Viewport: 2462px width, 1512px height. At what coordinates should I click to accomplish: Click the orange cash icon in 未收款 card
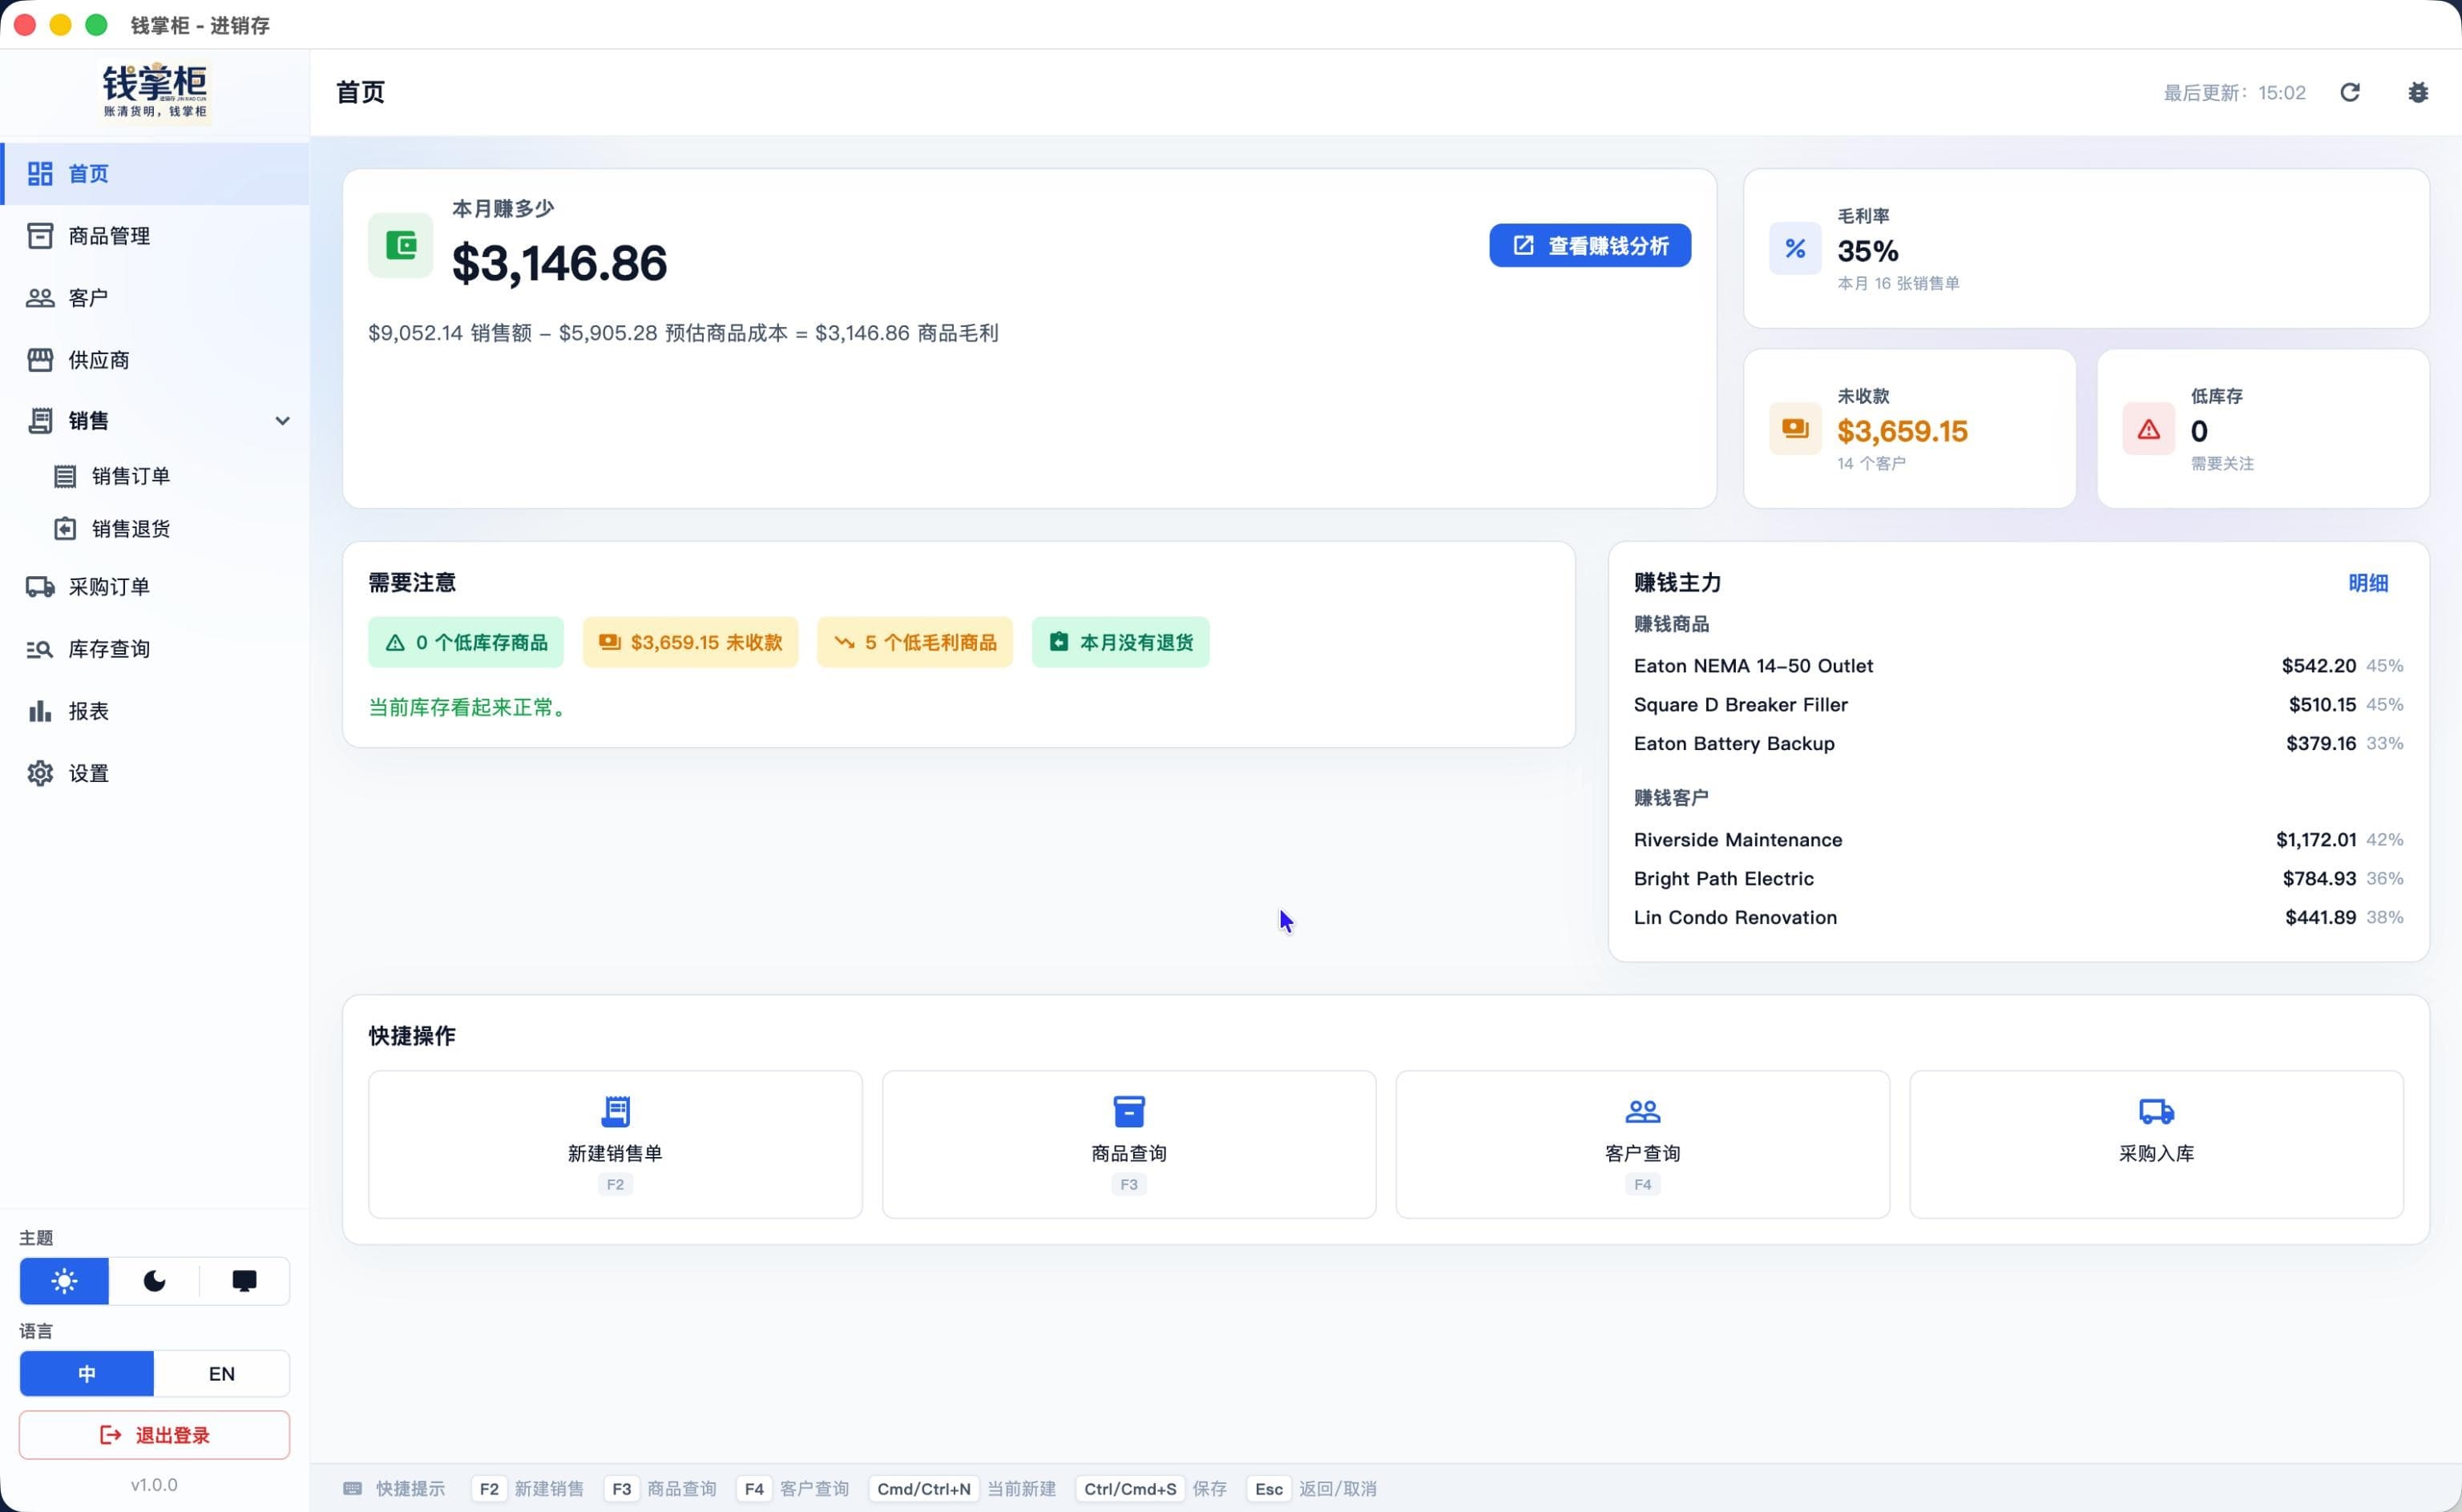pyautogui.click(x=1795, y=429)
